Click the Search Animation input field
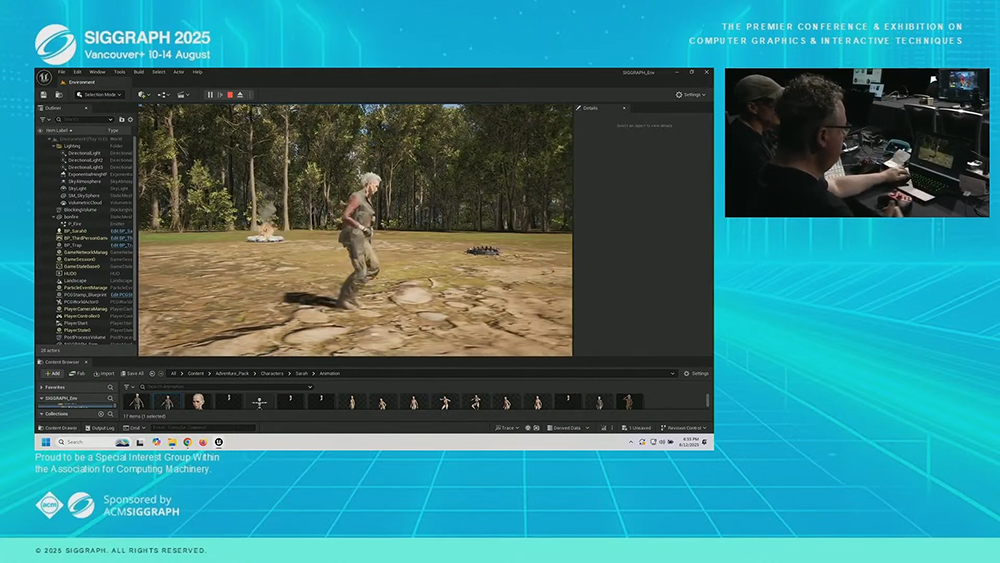Image resolution: width=1000 pixels, height=563 pixels. (226, 387)
